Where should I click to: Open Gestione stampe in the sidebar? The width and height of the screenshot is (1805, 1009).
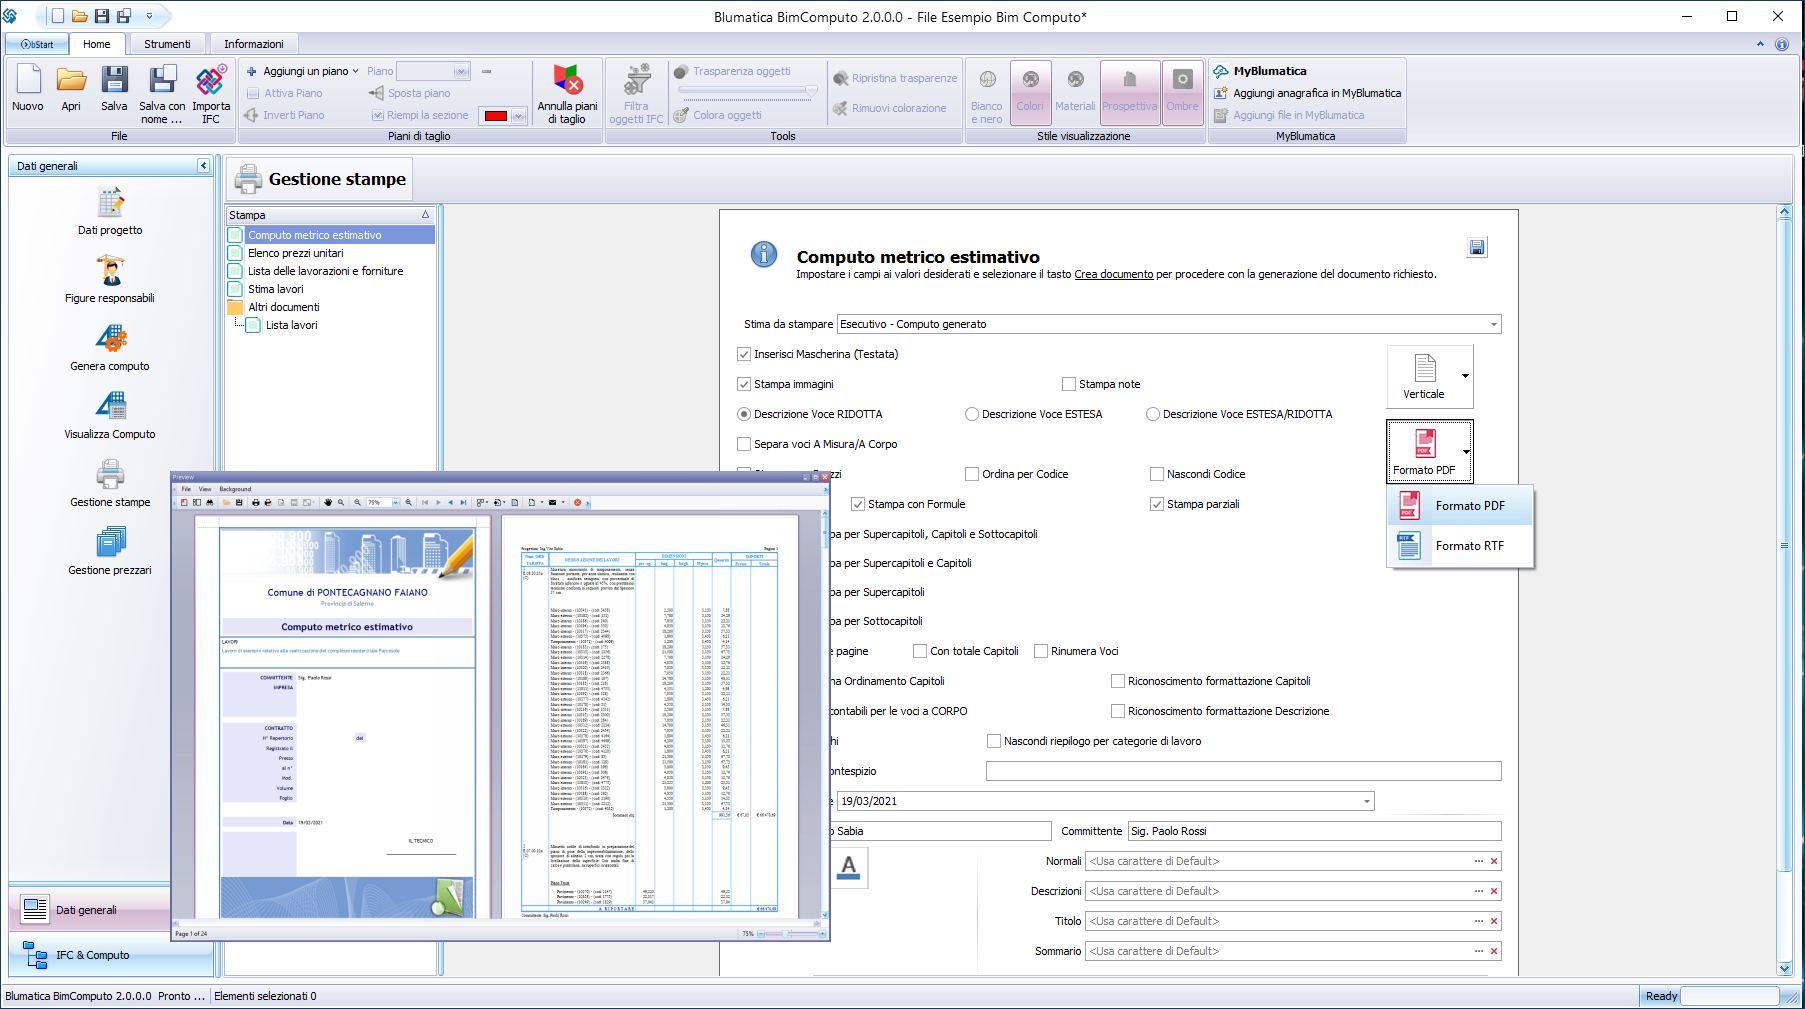click(110, 483)
